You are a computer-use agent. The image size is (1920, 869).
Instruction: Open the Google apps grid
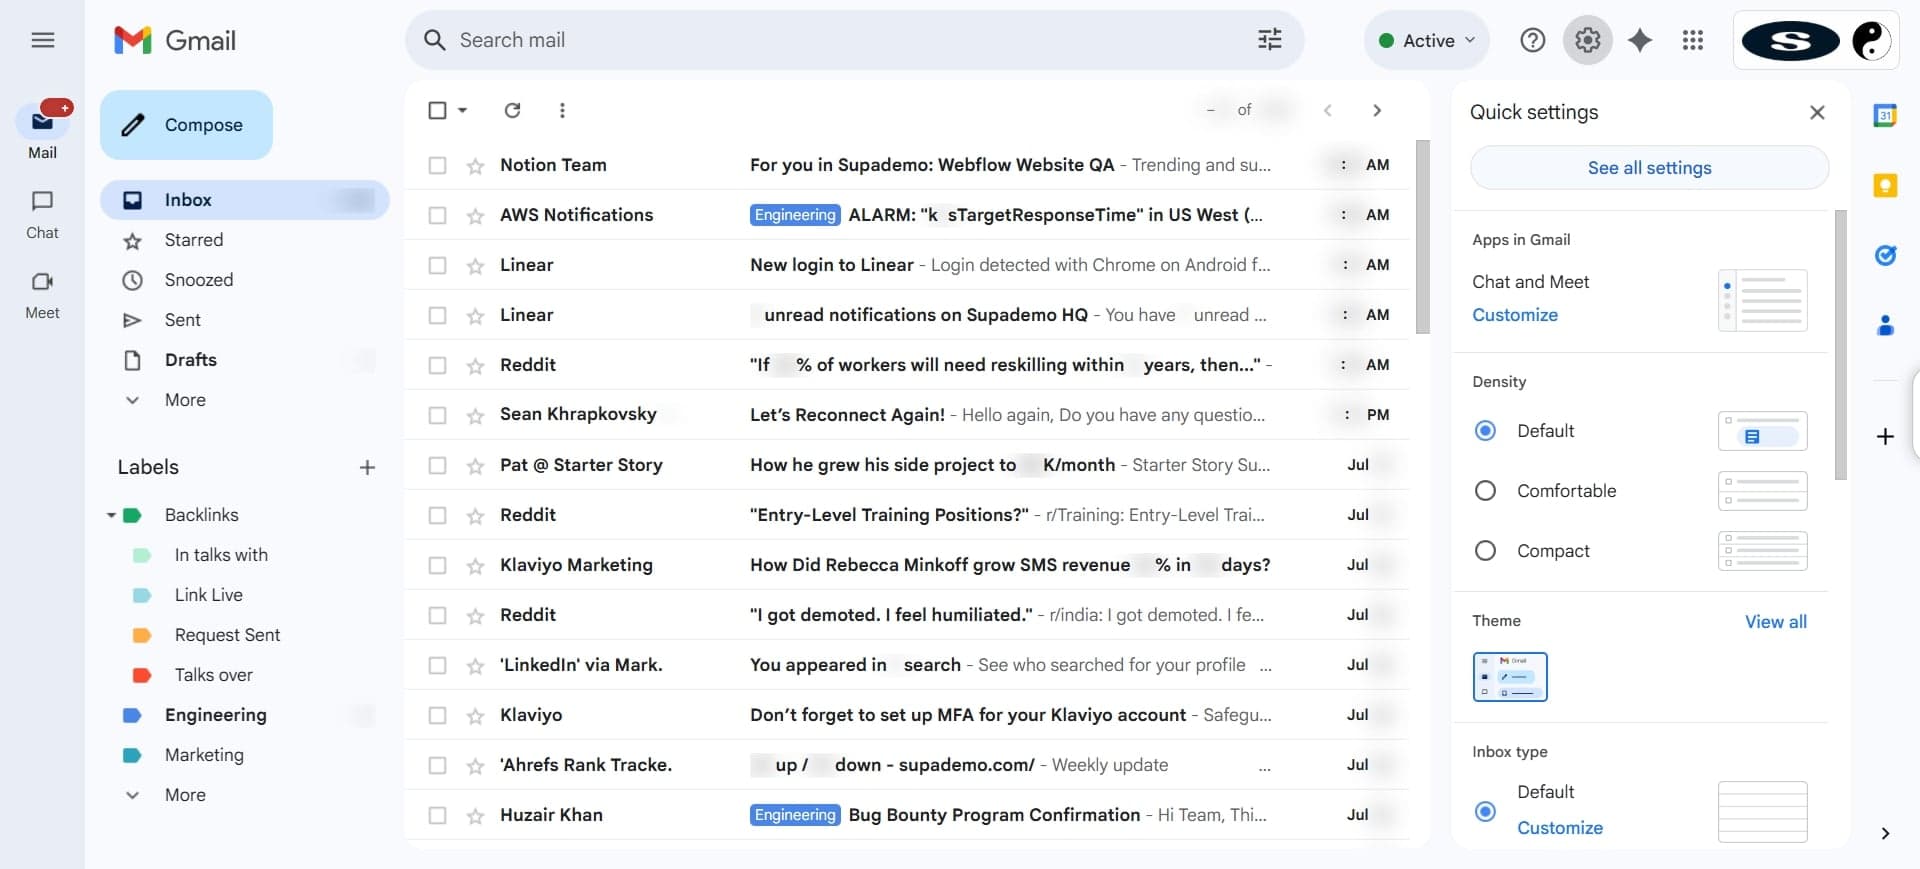point(1692,40)
